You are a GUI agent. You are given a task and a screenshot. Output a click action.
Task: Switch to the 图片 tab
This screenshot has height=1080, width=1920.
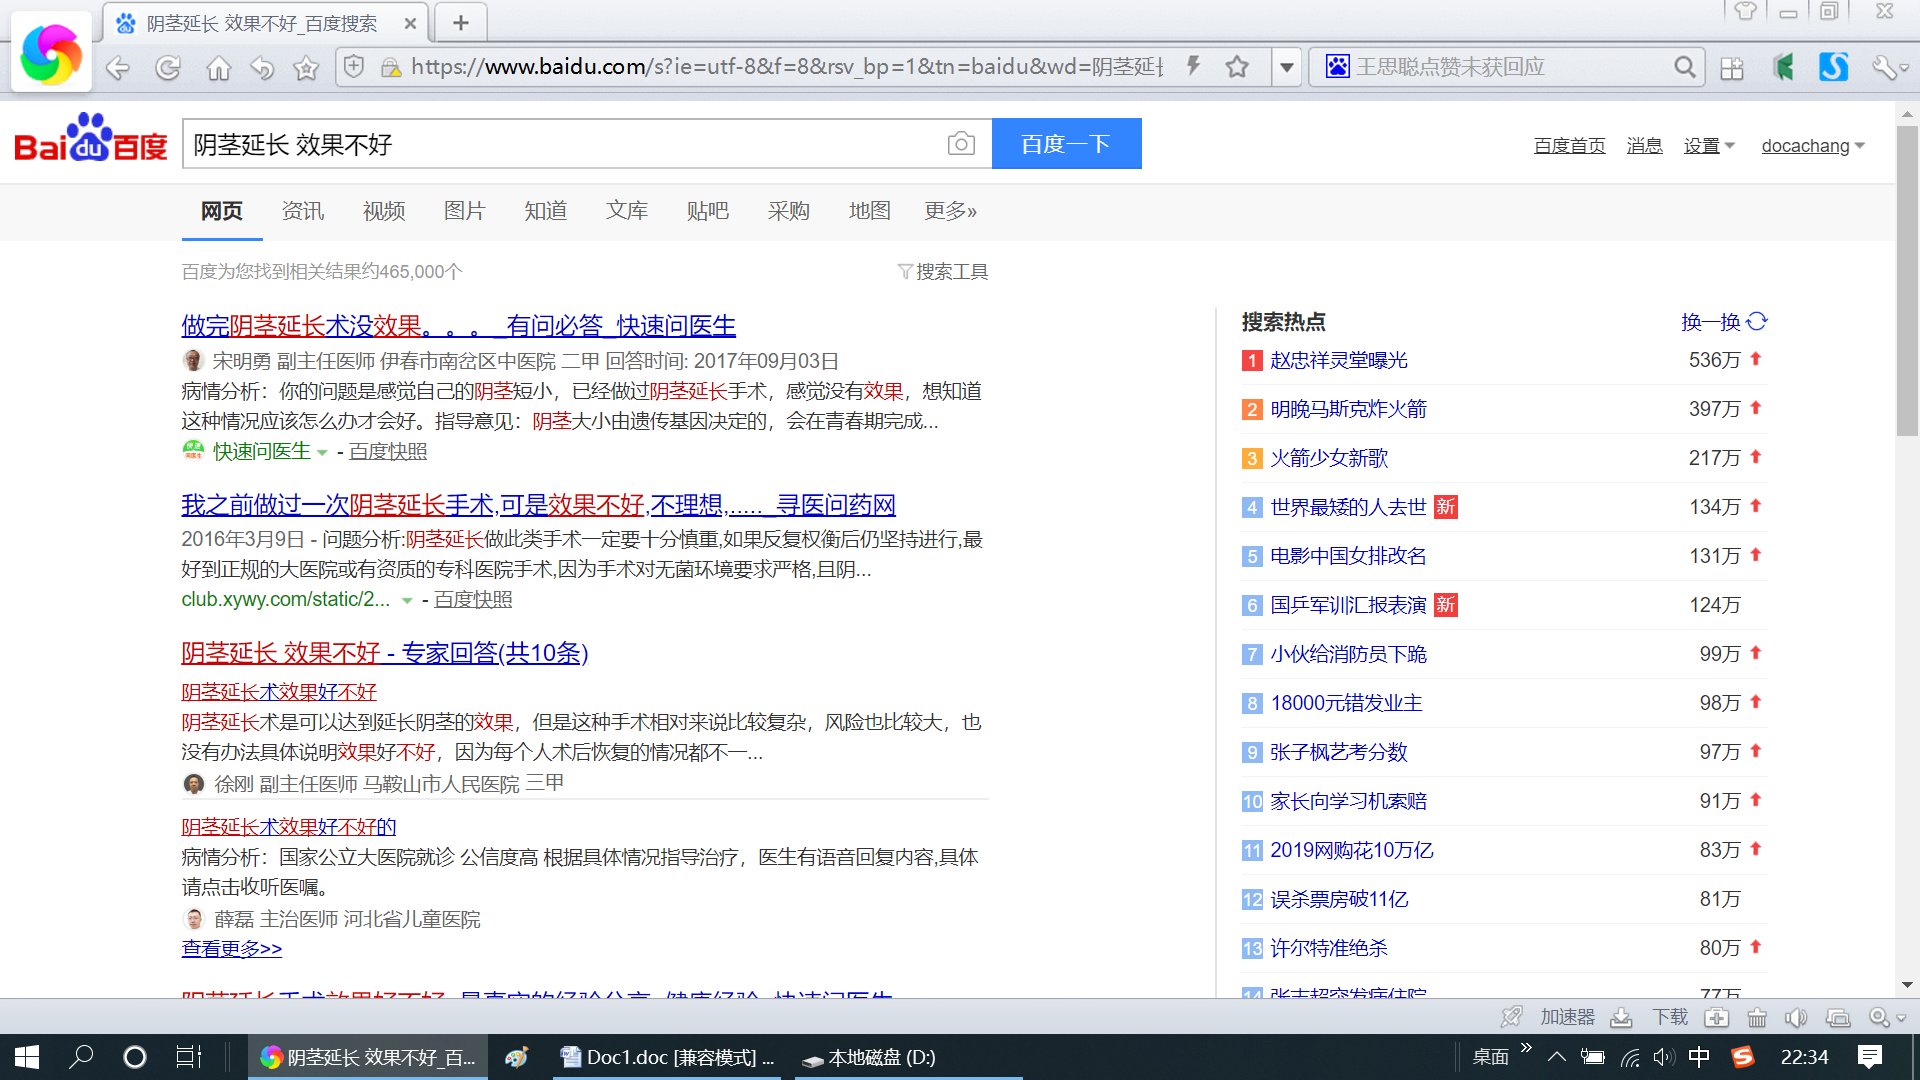coord(465,211)
